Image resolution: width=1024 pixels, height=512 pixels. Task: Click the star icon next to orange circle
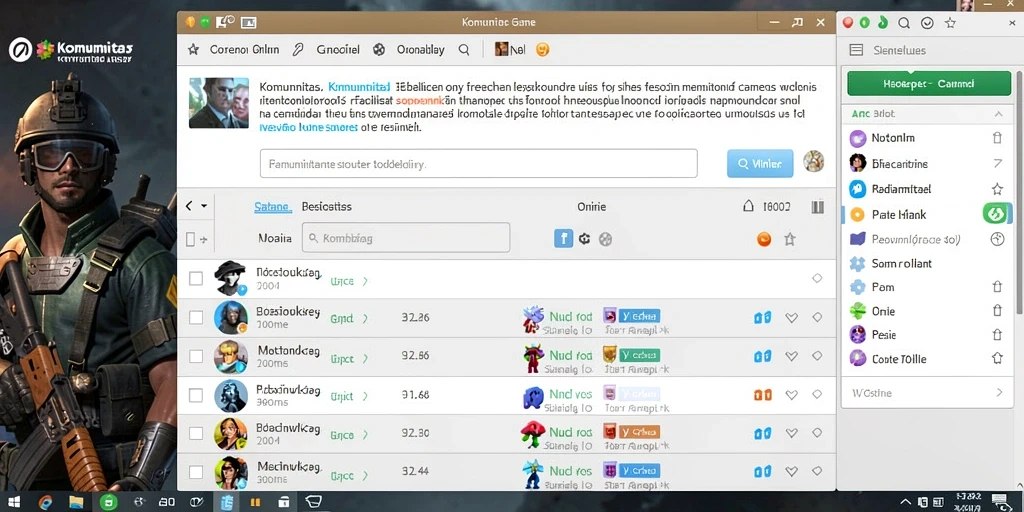click(790, 239)
